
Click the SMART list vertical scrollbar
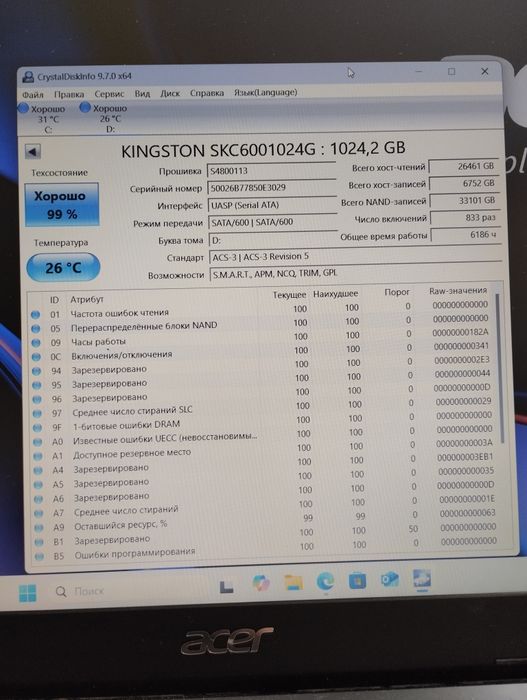point(500,366)
